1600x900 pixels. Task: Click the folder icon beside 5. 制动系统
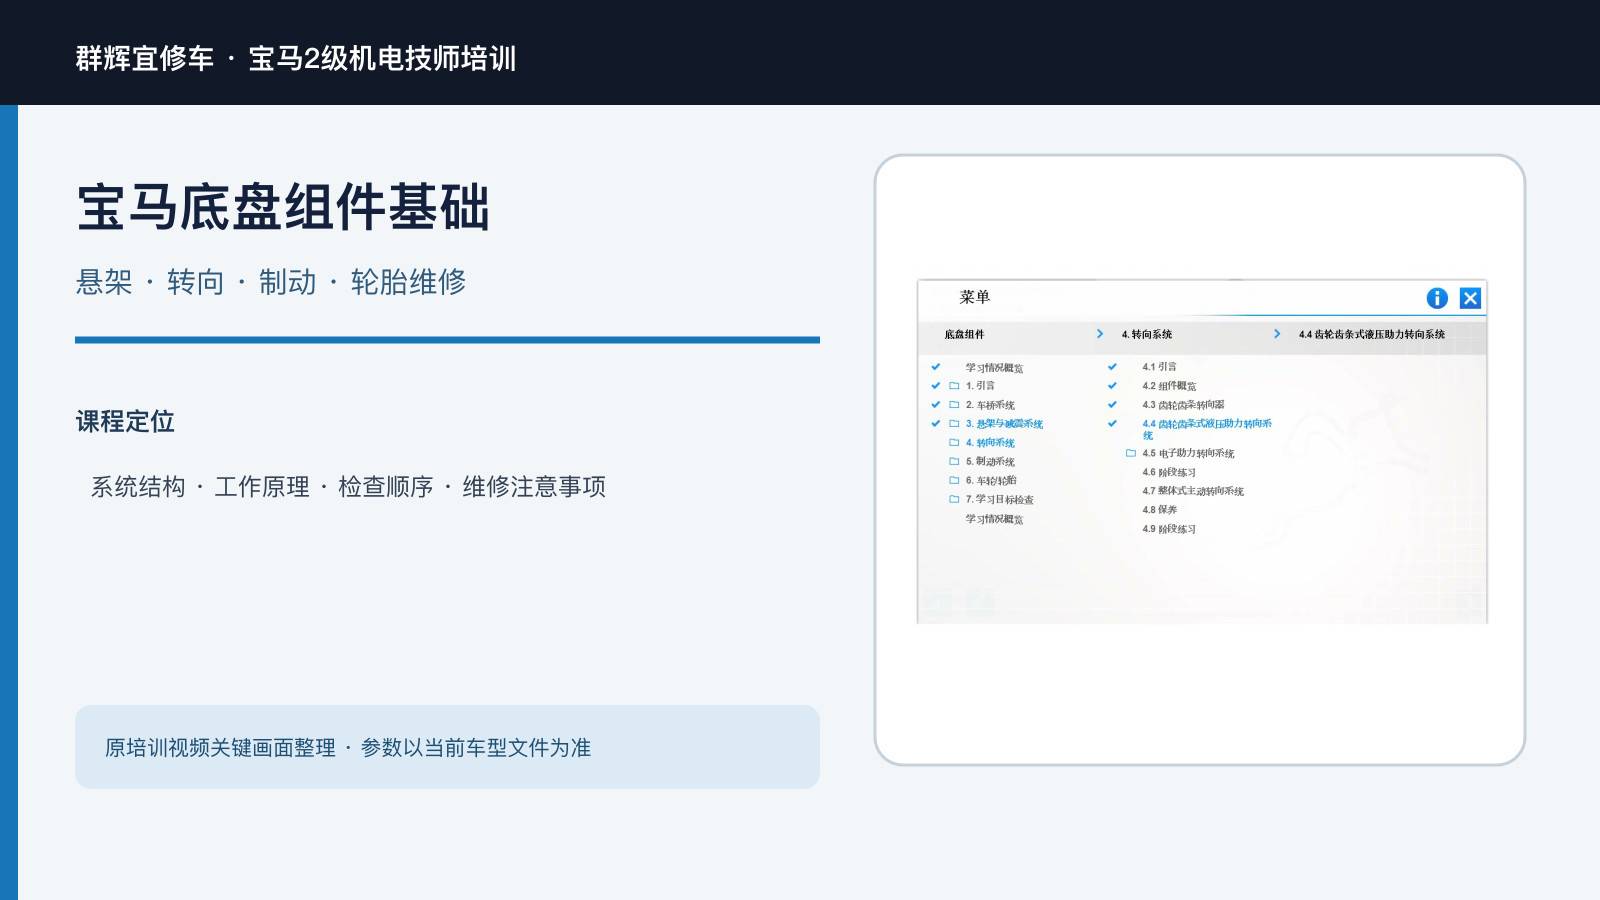[954, 461]
